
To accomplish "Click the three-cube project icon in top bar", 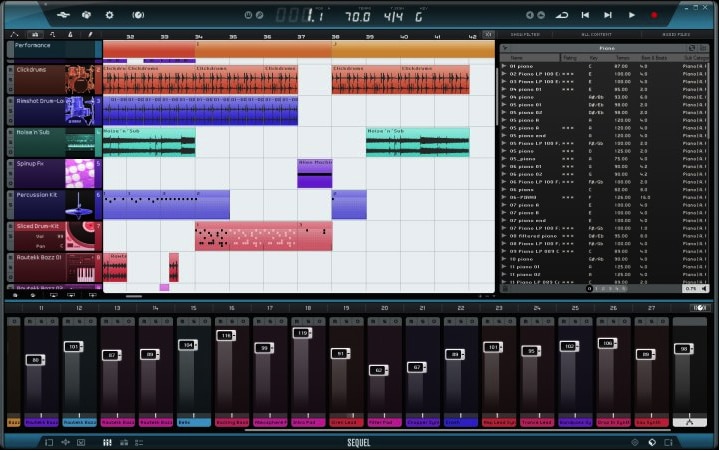I will coord(86,15).
